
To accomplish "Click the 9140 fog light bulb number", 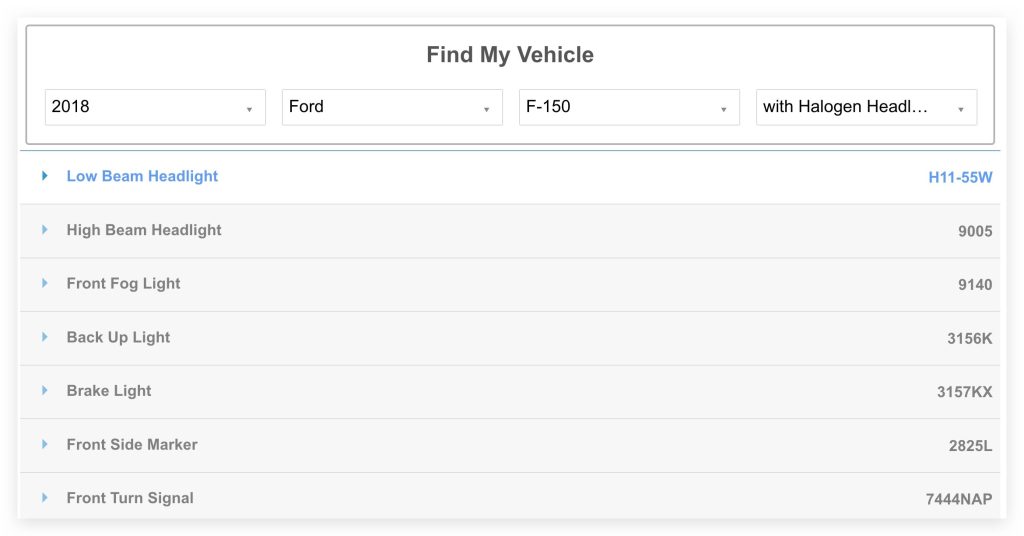I will [975, 285].
